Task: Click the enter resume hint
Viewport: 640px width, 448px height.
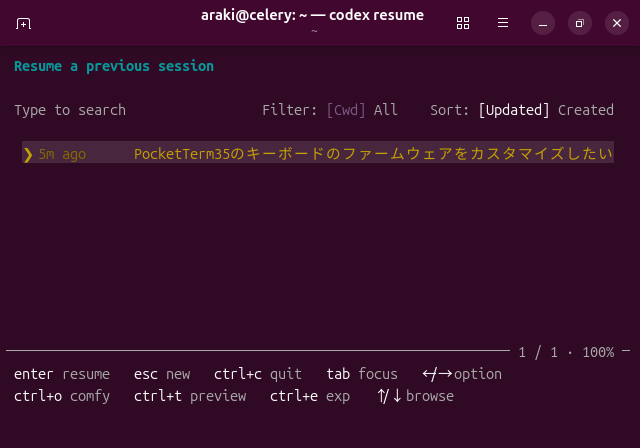Action: click(x=62, y=374)
